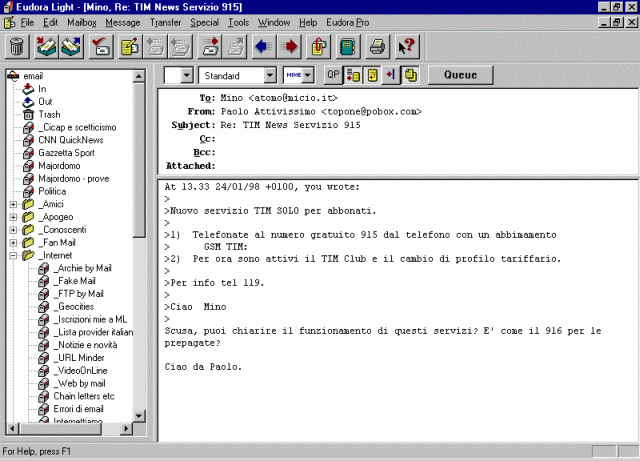The height and width of the screenshot is (461, 640).
Task: Toggle the Word Wrap button
Action: [372, 75]
